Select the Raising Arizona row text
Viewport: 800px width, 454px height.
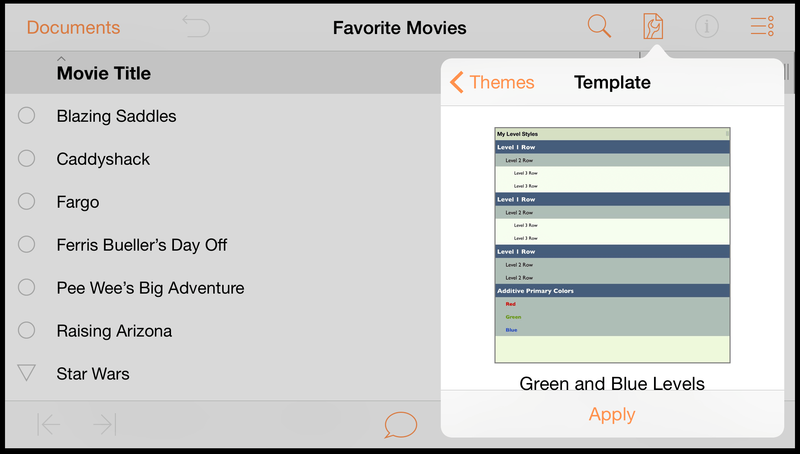[114, 331]
